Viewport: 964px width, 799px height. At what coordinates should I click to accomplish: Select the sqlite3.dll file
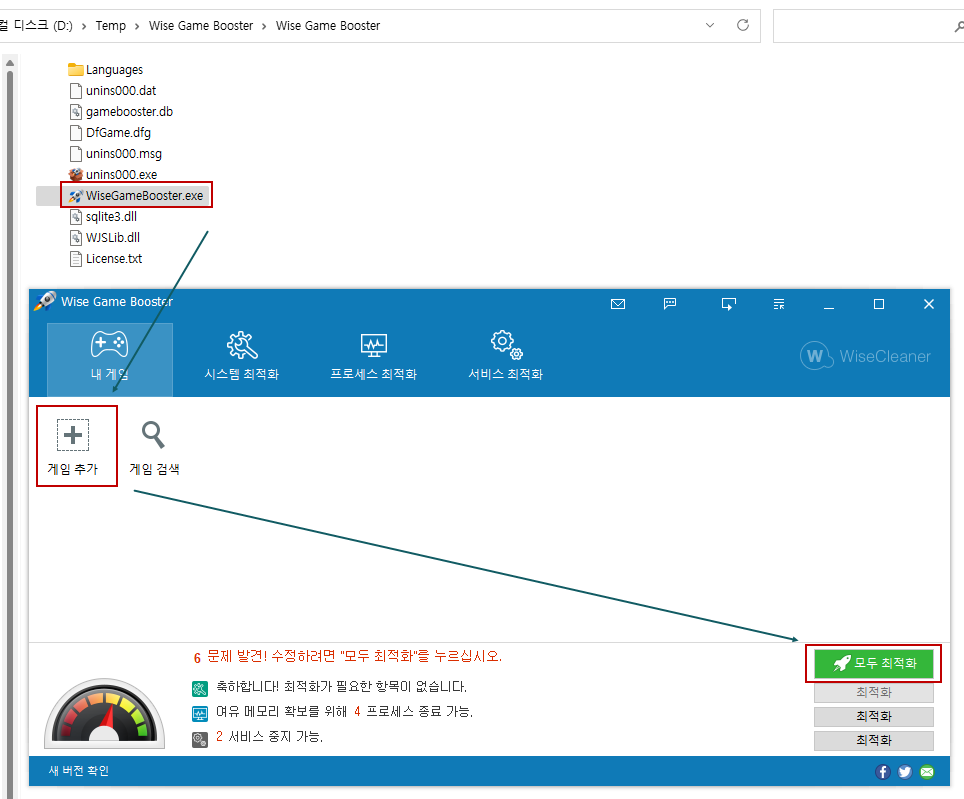[x=103, y=216]
